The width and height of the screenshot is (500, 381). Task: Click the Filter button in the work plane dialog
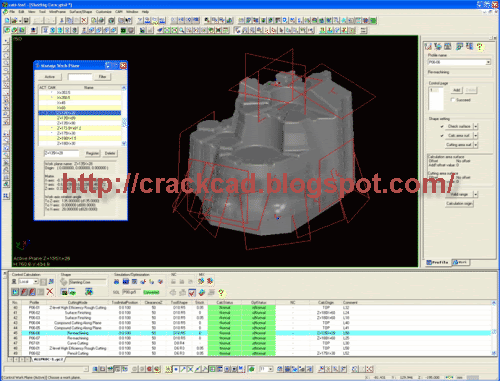click(102, 77)
